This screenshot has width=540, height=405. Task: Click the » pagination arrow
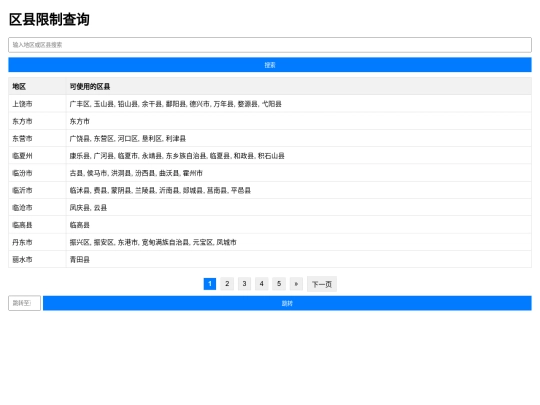pyautogui.click(x=296, y=284)
